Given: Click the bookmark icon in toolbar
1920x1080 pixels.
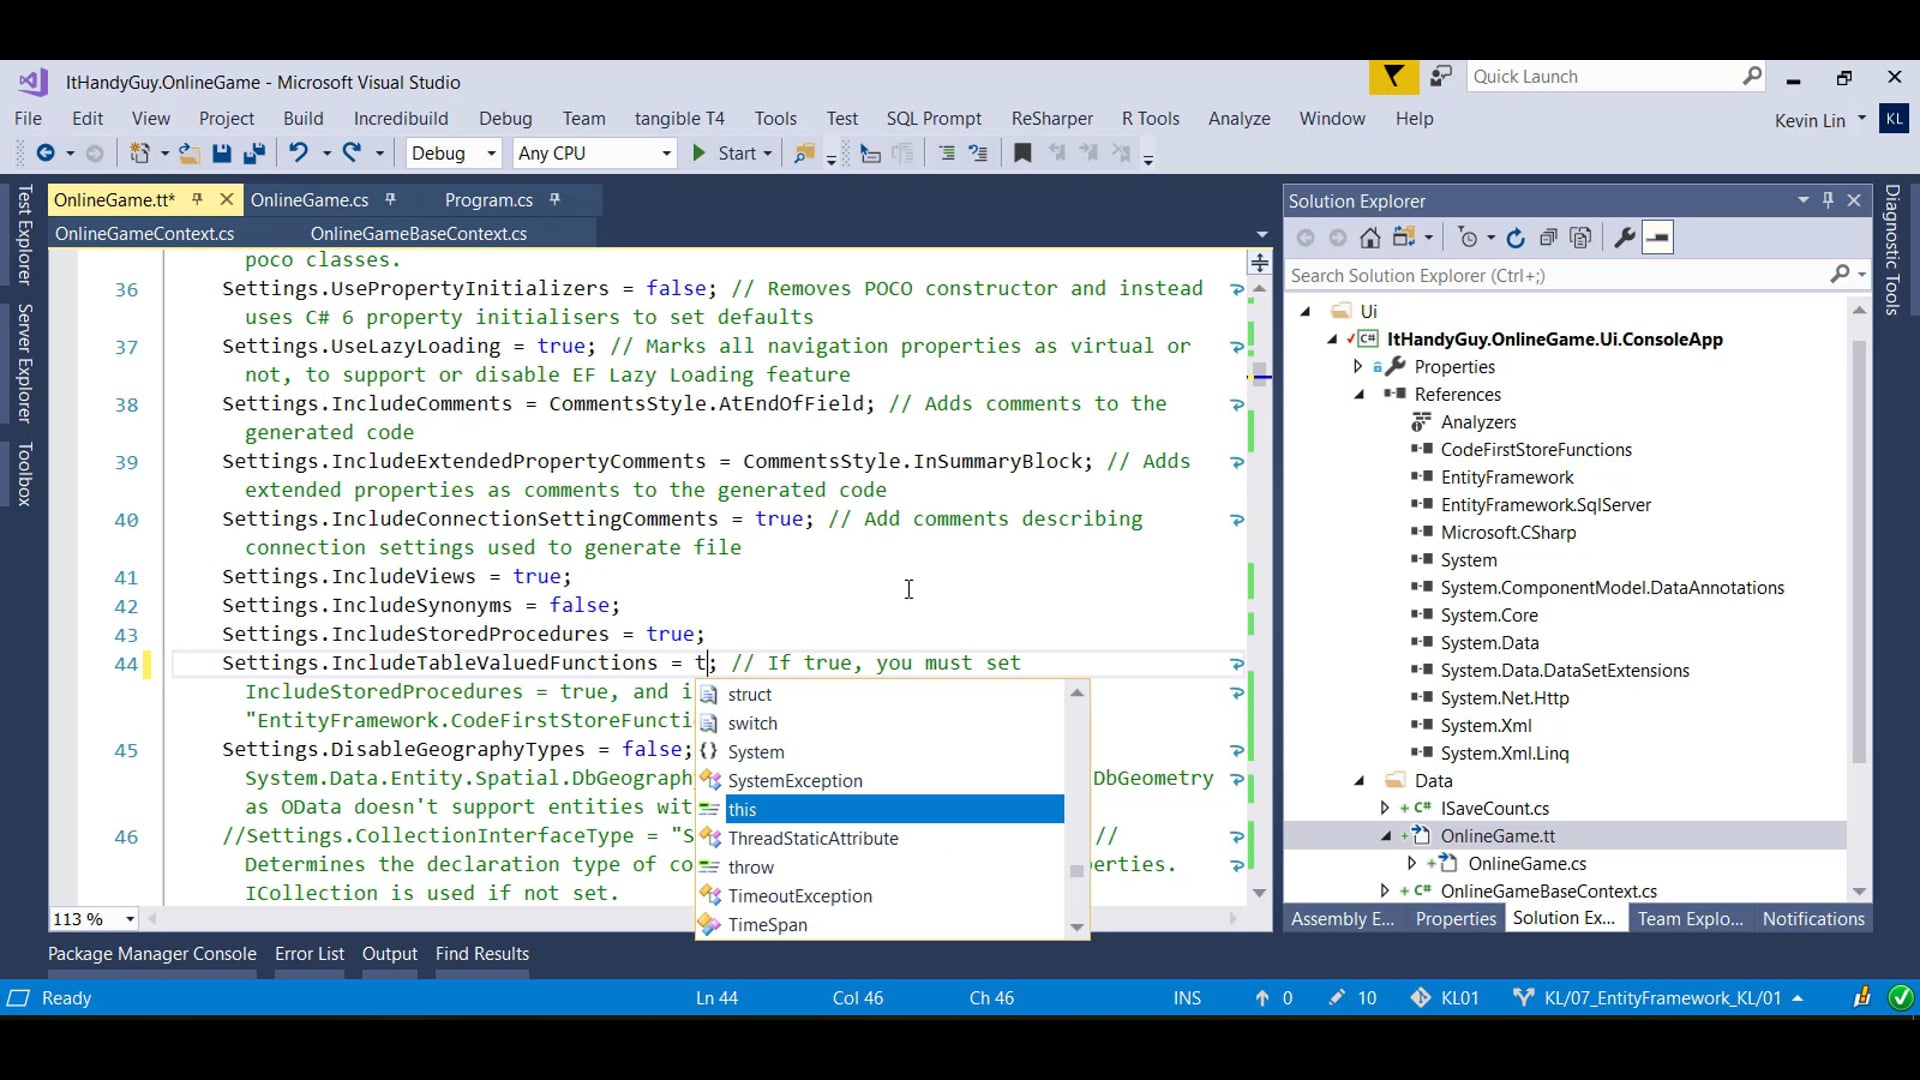Looking at the screenshot, I should tap(1022, 153).
